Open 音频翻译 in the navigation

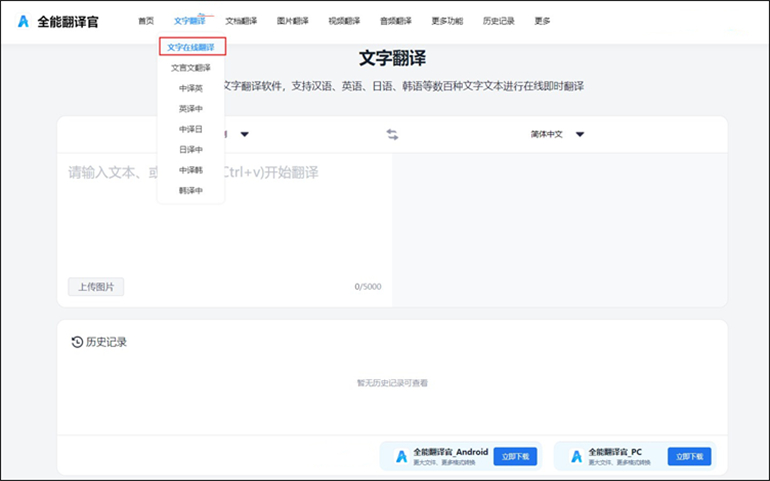396,21
